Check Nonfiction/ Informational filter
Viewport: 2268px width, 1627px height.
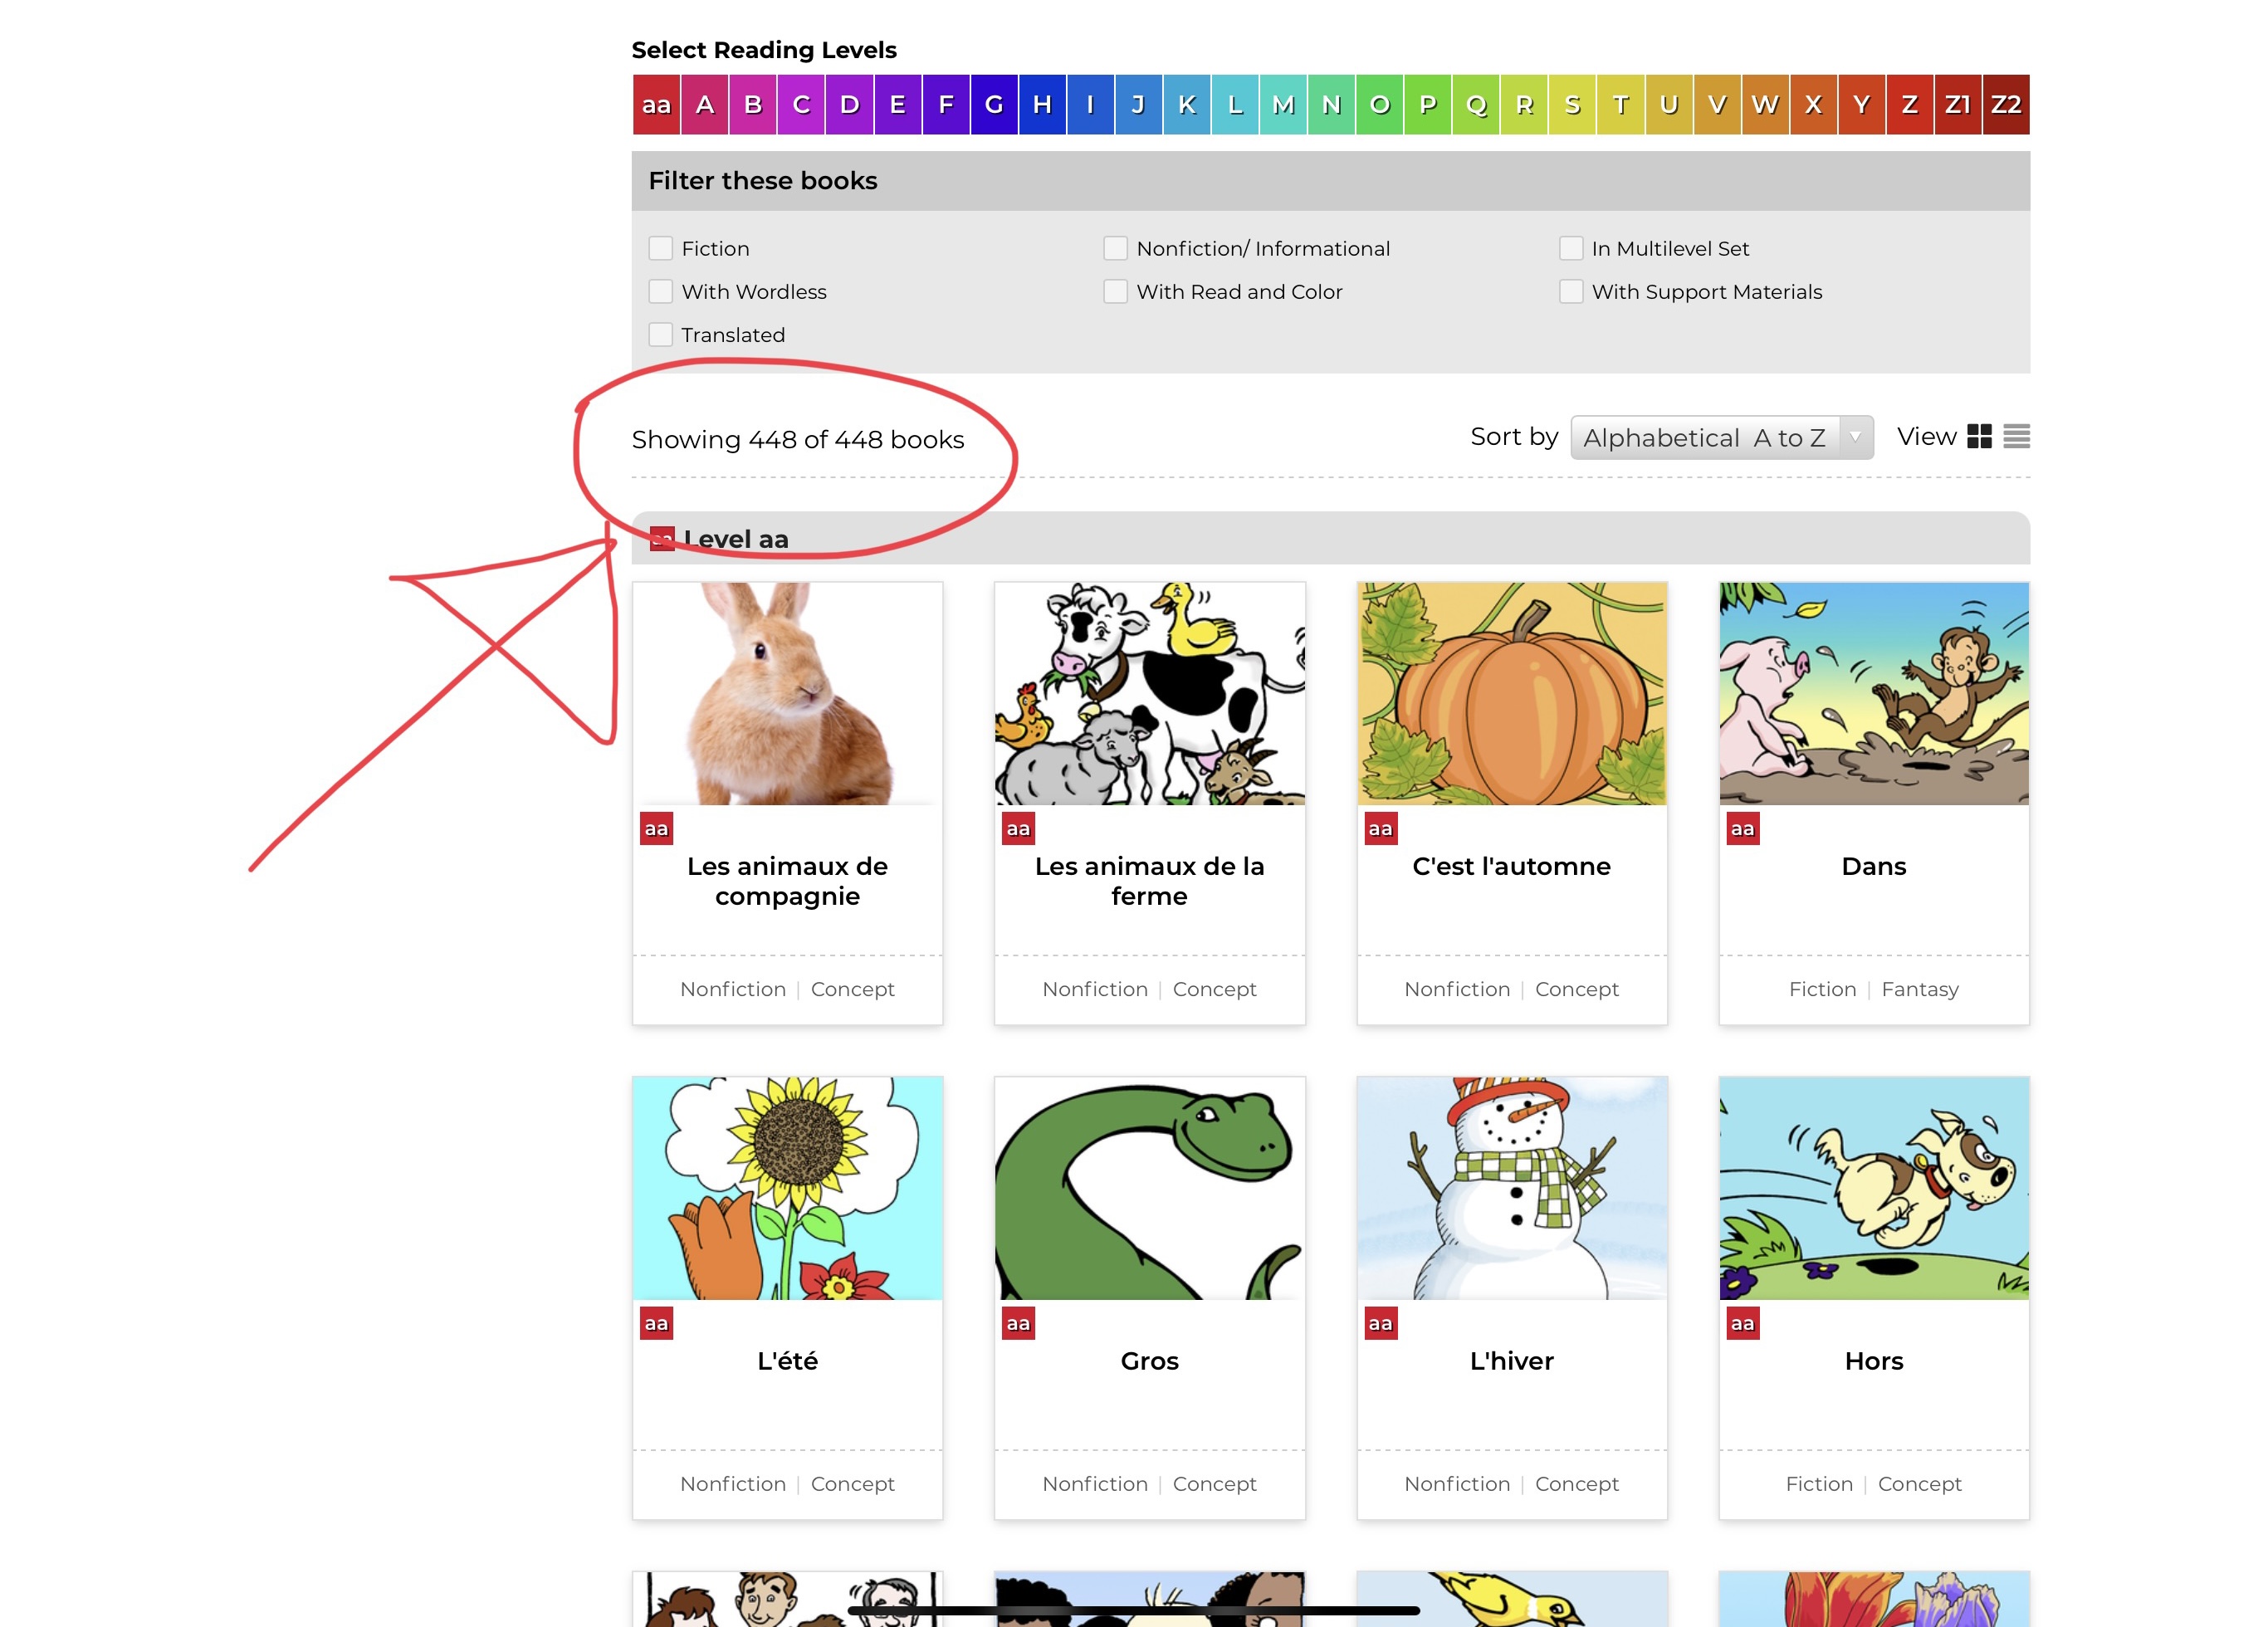pos(1115,248)
